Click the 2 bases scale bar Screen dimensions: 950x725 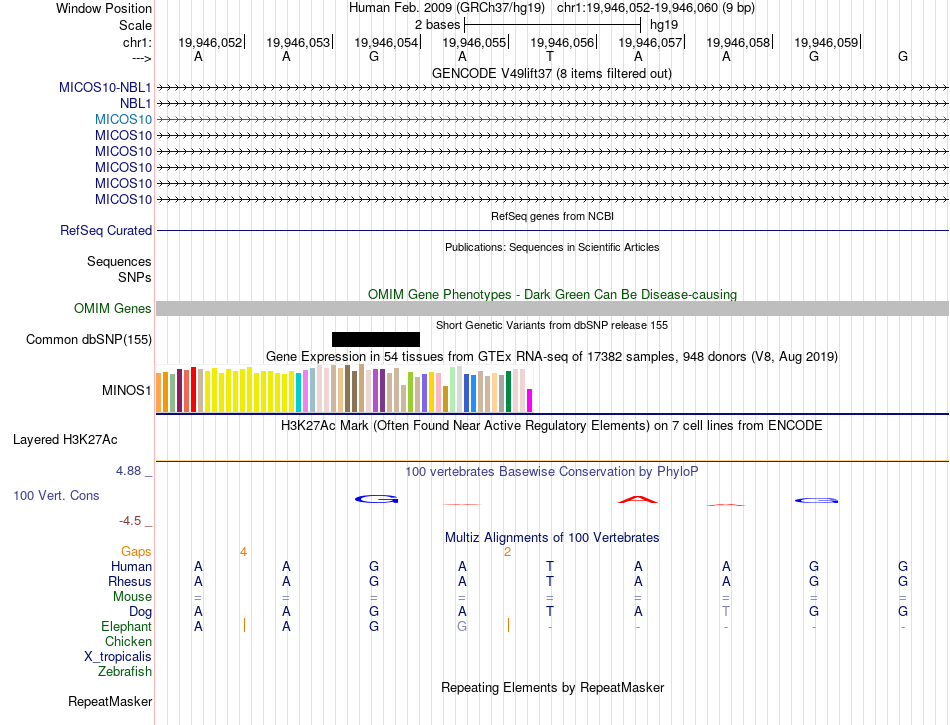[552, 23]
